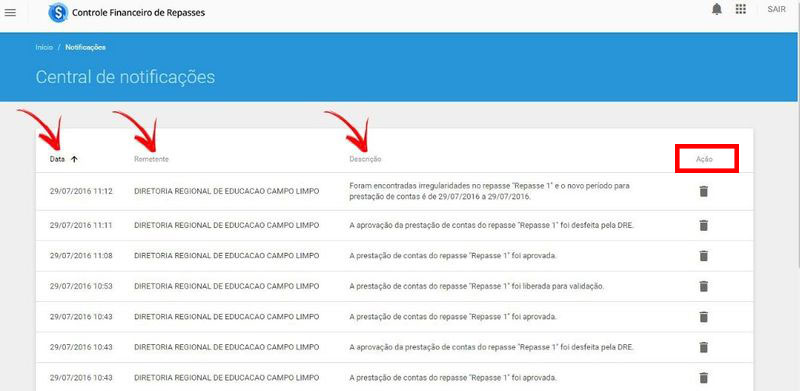
Task: Sort by the Descrição column header
Action: (365, 159)
